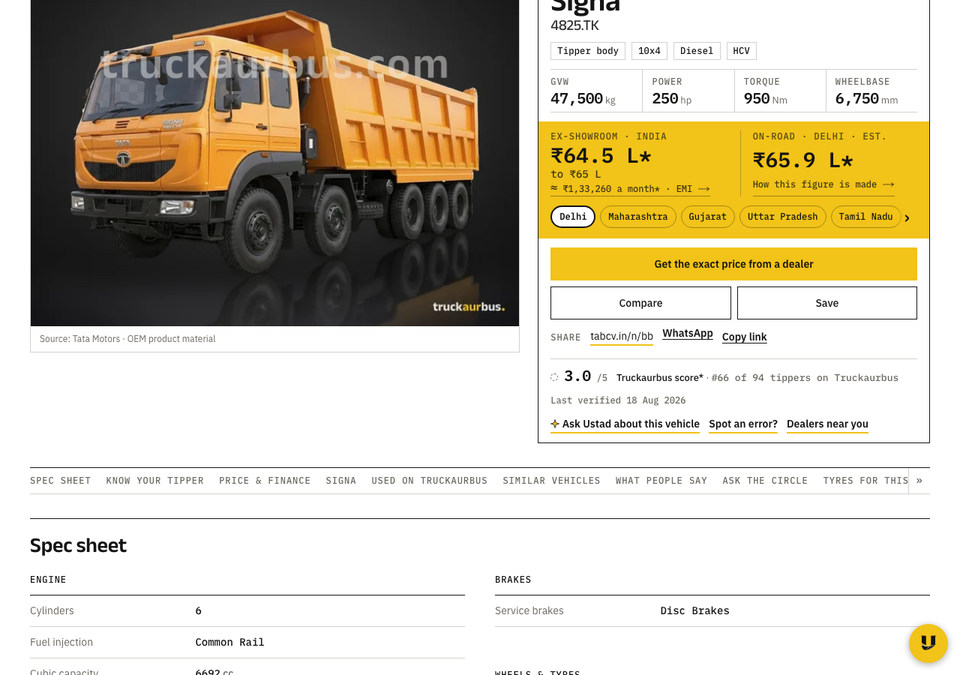Select the Signa section tab
960x675 pixels.
tap(340, 481)
